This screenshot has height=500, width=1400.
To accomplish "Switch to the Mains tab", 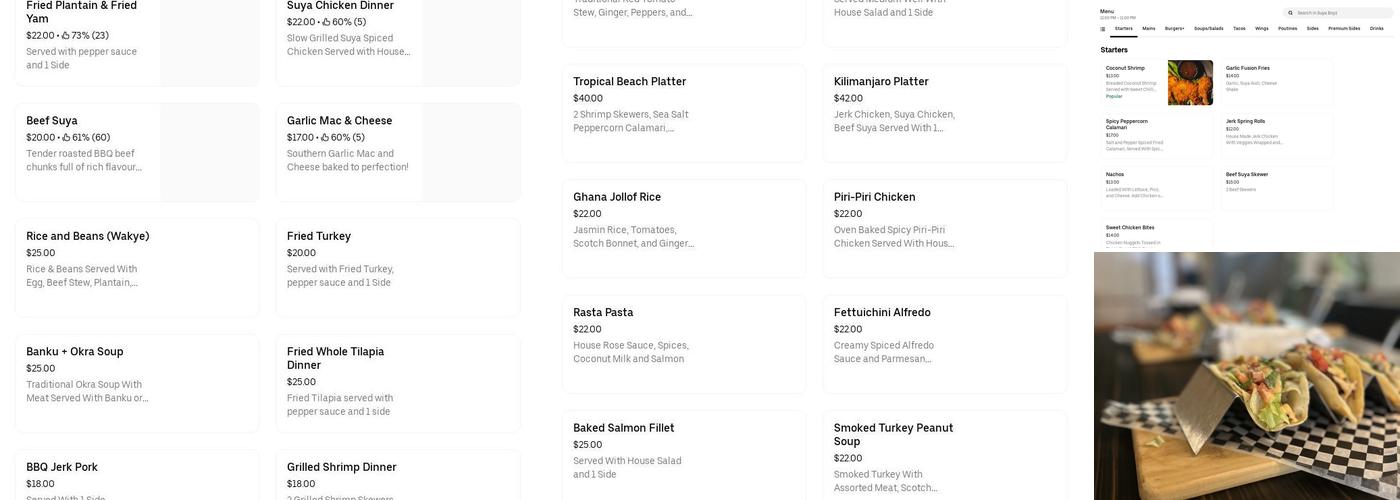I will pyautogui.click(x=1149, y=29).
